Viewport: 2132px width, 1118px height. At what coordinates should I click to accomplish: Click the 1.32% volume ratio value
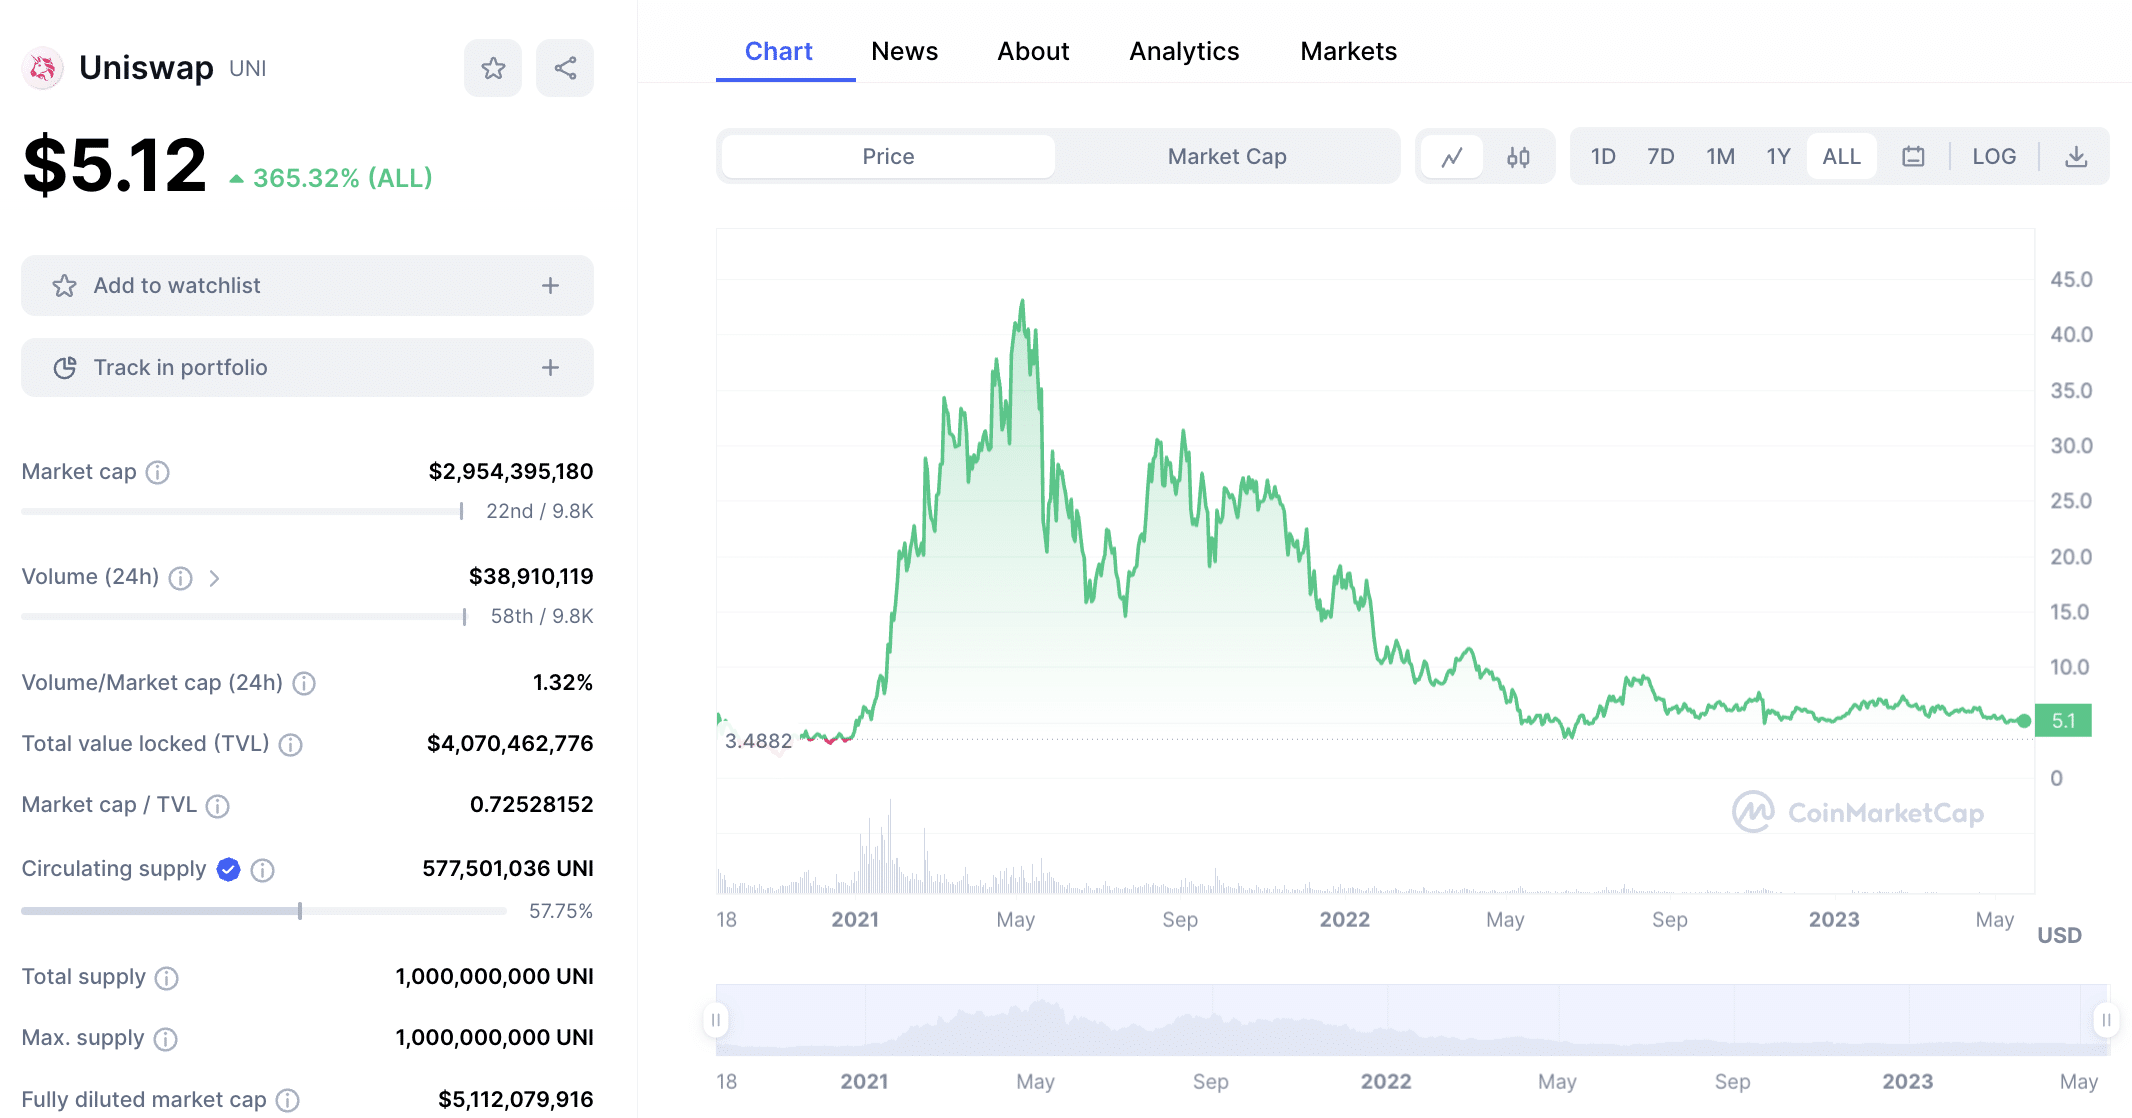click(563, 683)
